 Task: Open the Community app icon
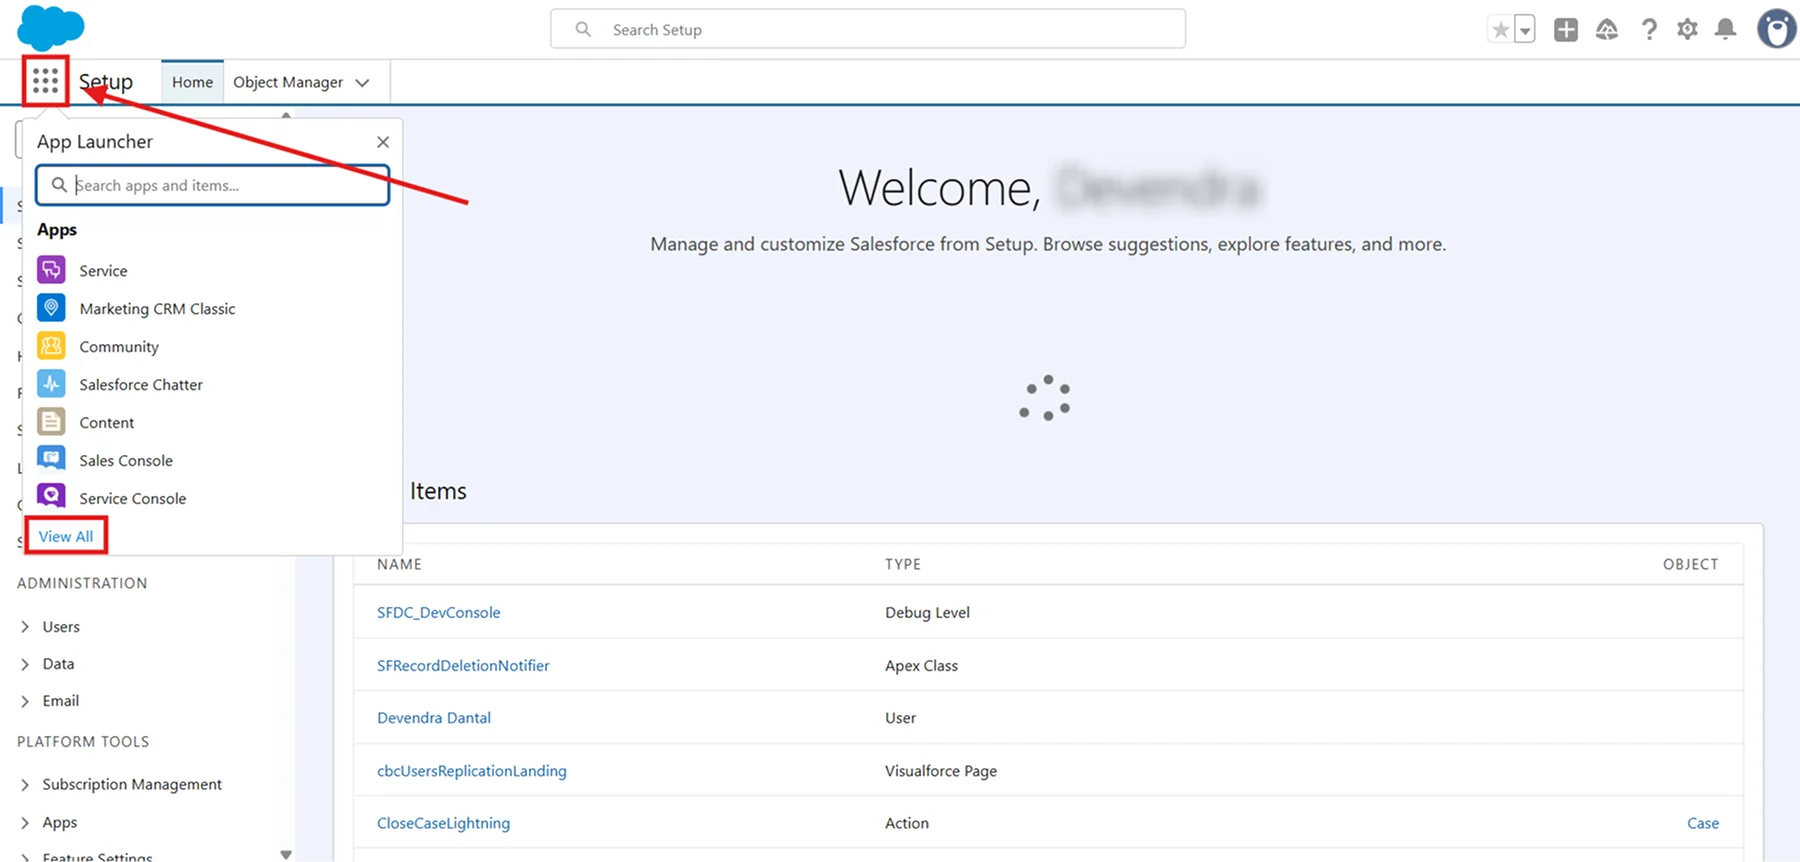[x=51, y=346]
